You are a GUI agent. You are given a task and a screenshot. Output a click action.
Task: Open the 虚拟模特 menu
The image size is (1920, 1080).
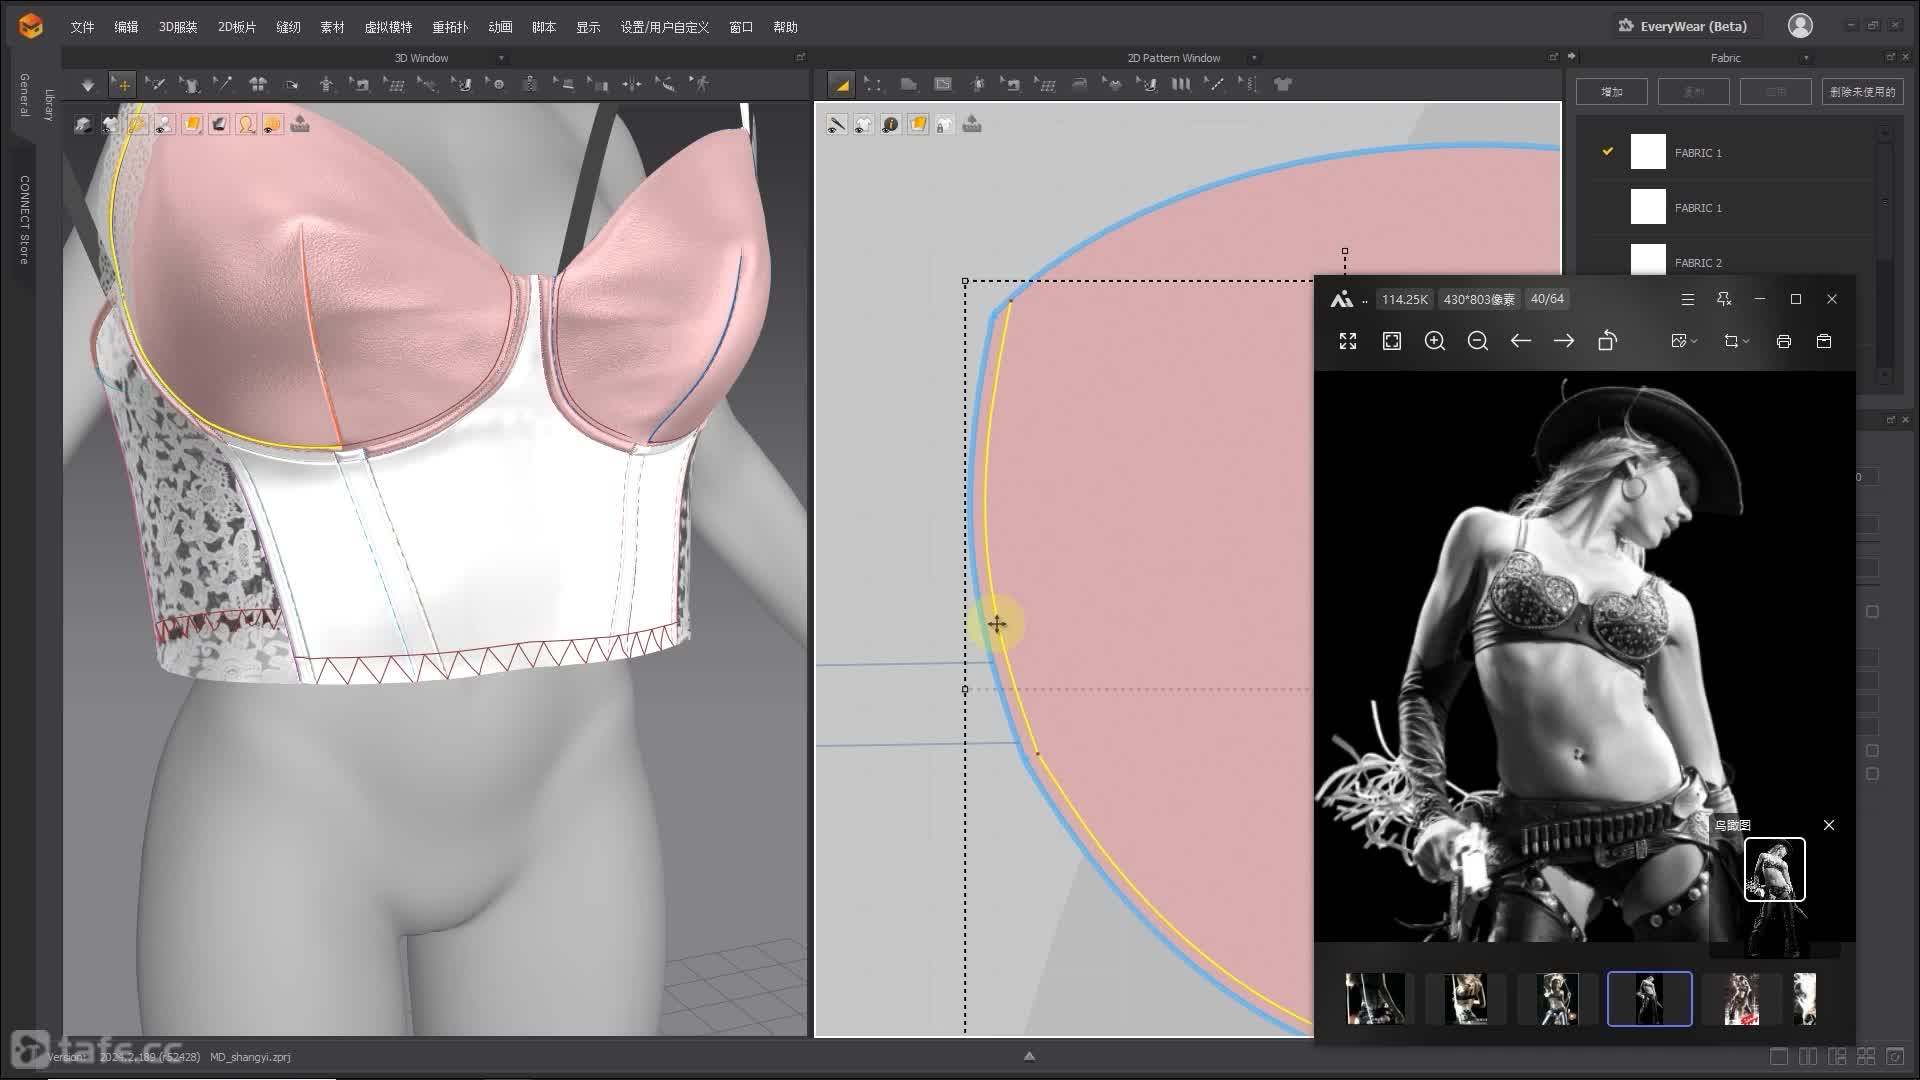pos(388,27)
